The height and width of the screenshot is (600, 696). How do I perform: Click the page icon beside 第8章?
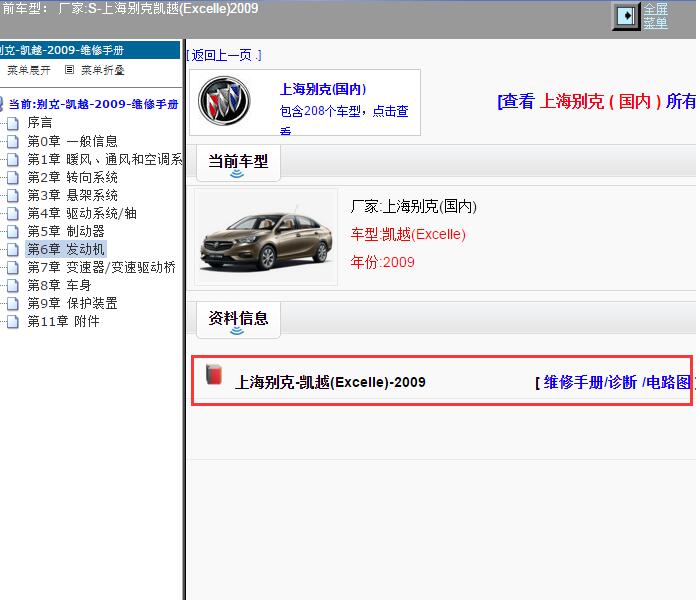13,286
